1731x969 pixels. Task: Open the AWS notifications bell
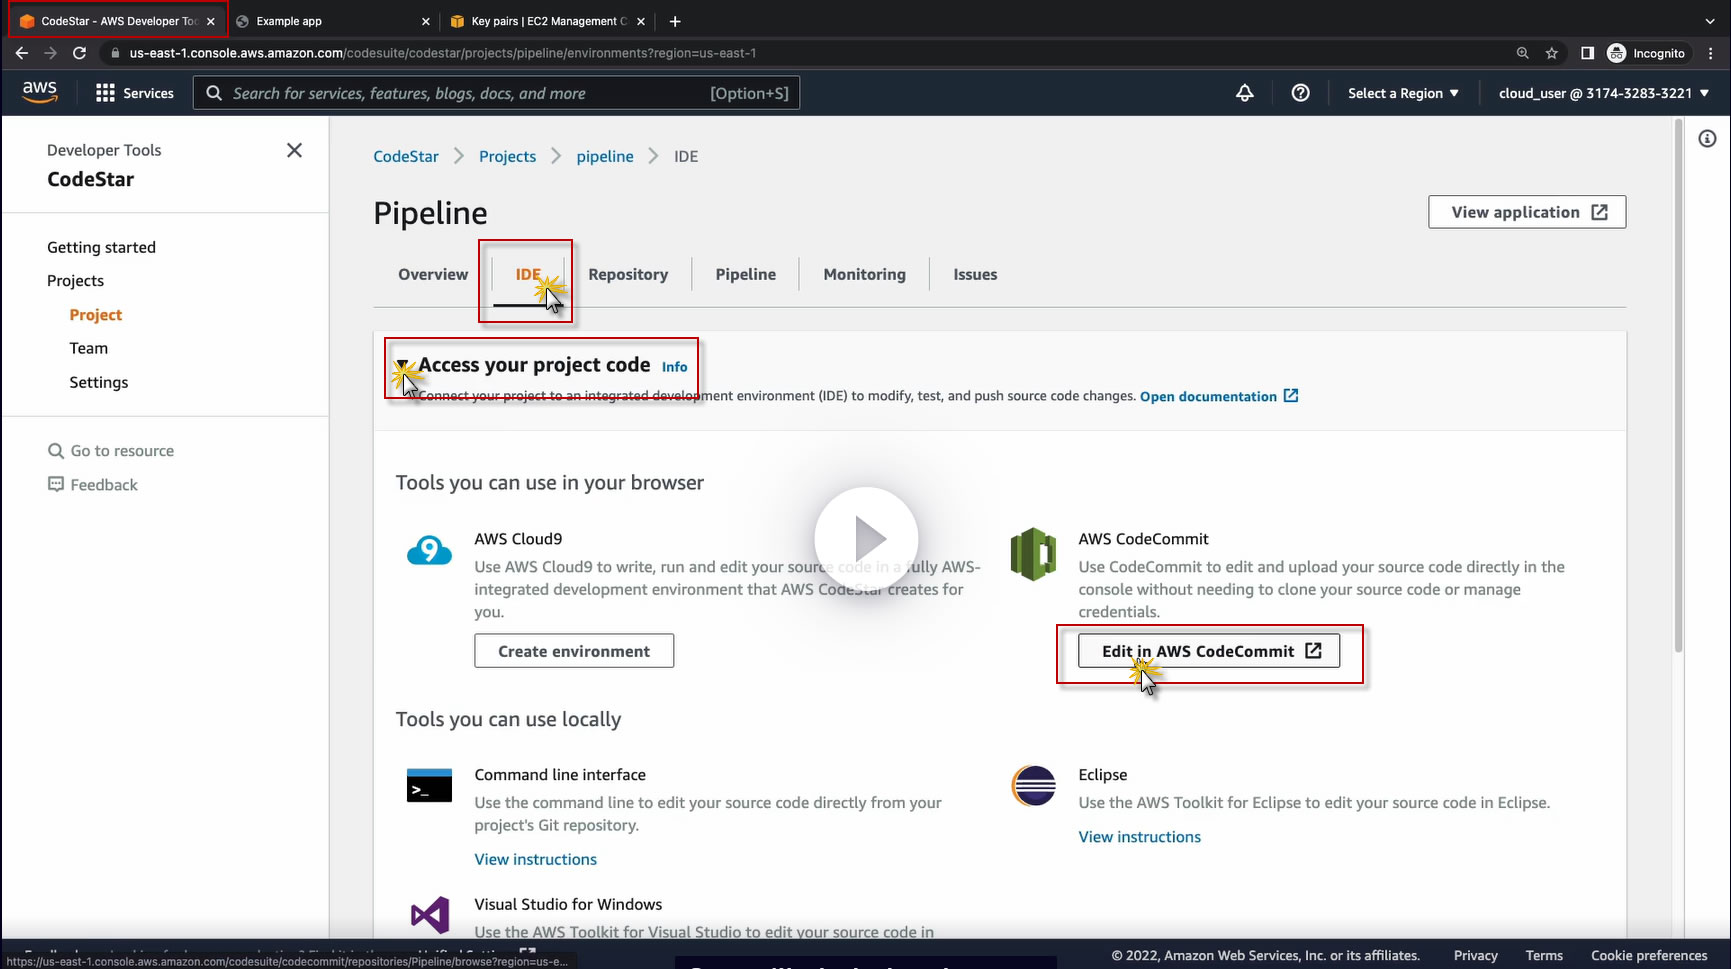pos(1245,93)
